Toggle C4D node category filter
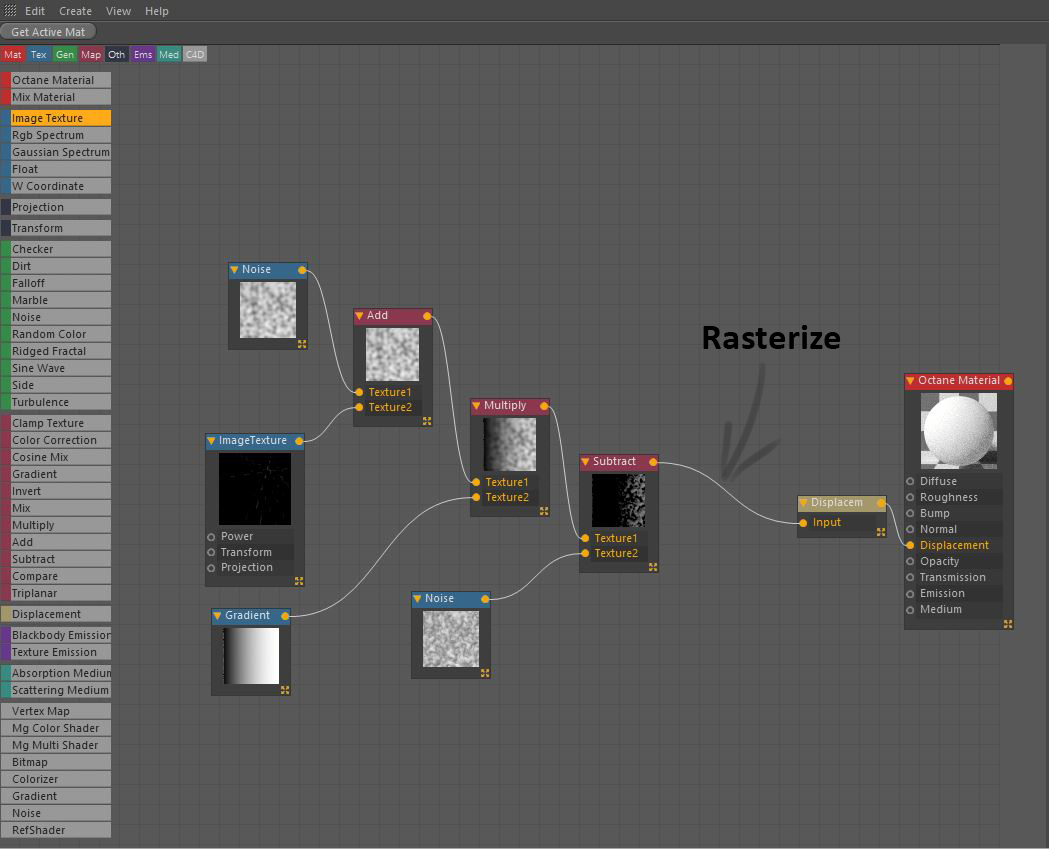The image size is (1049, 849). pyautogui.click(x=195, y=55)
